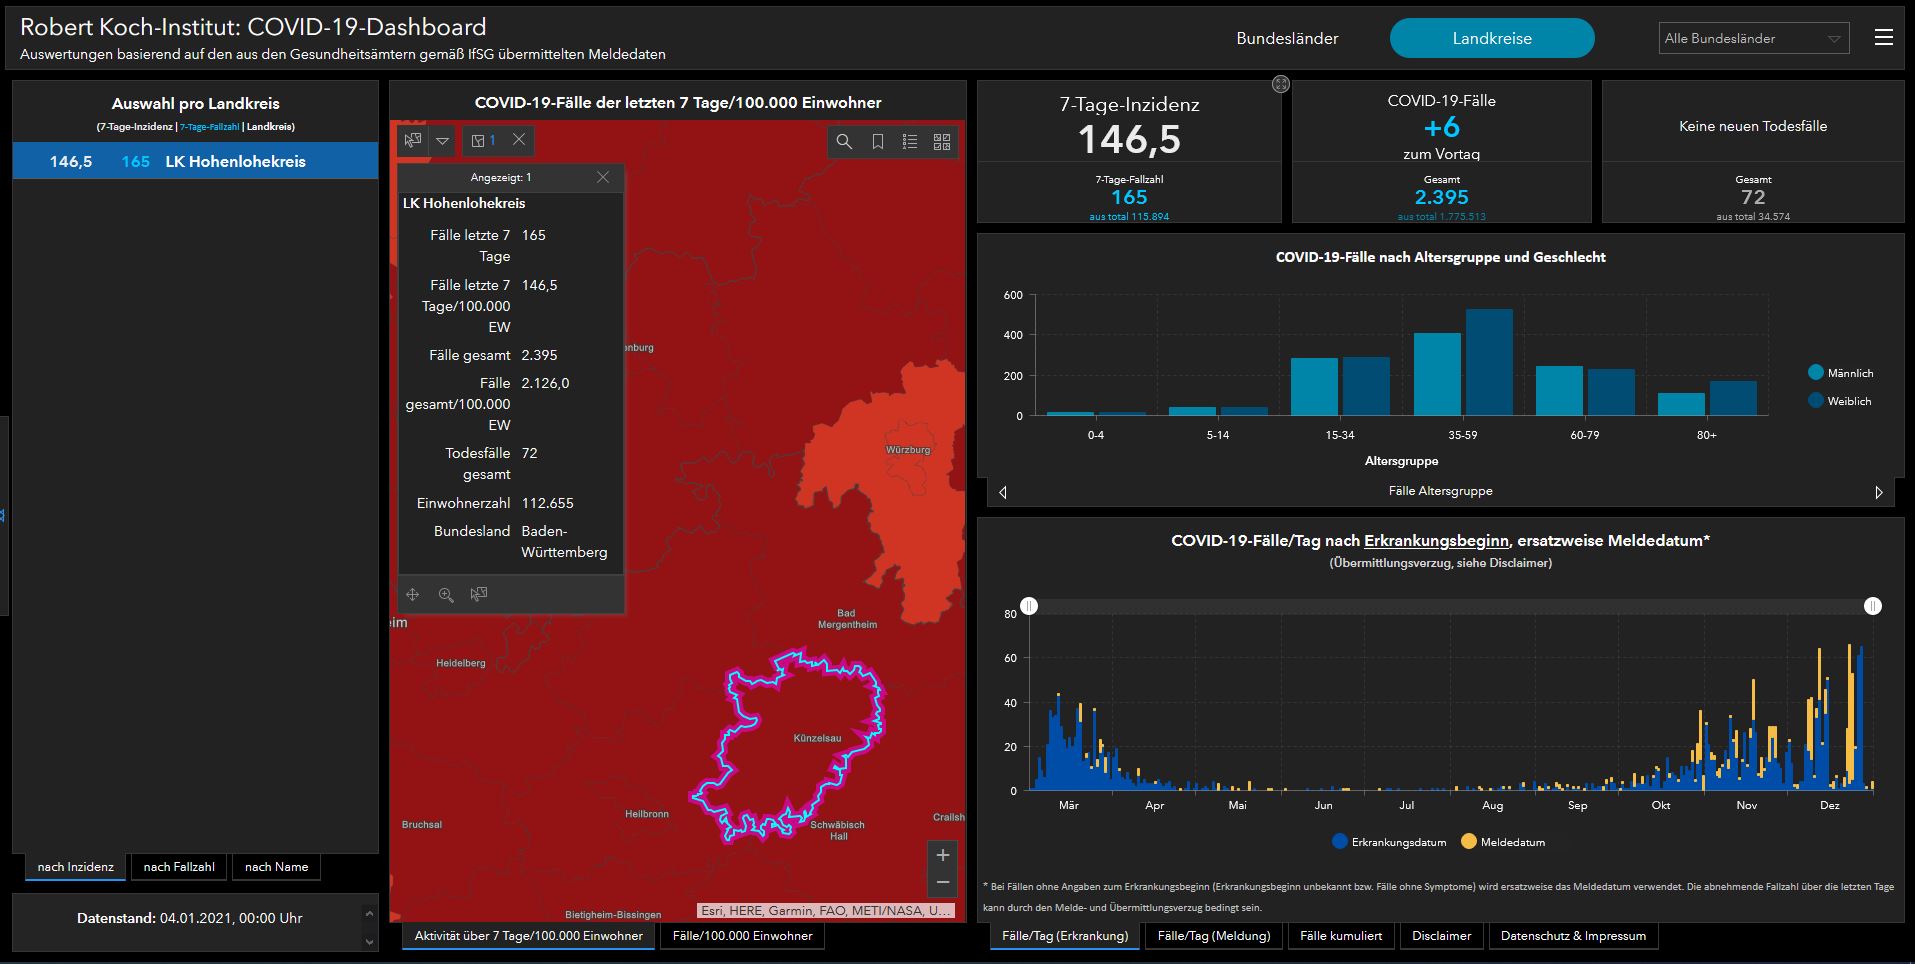Close the Angezeigt: 1 popup

[602, 177]
